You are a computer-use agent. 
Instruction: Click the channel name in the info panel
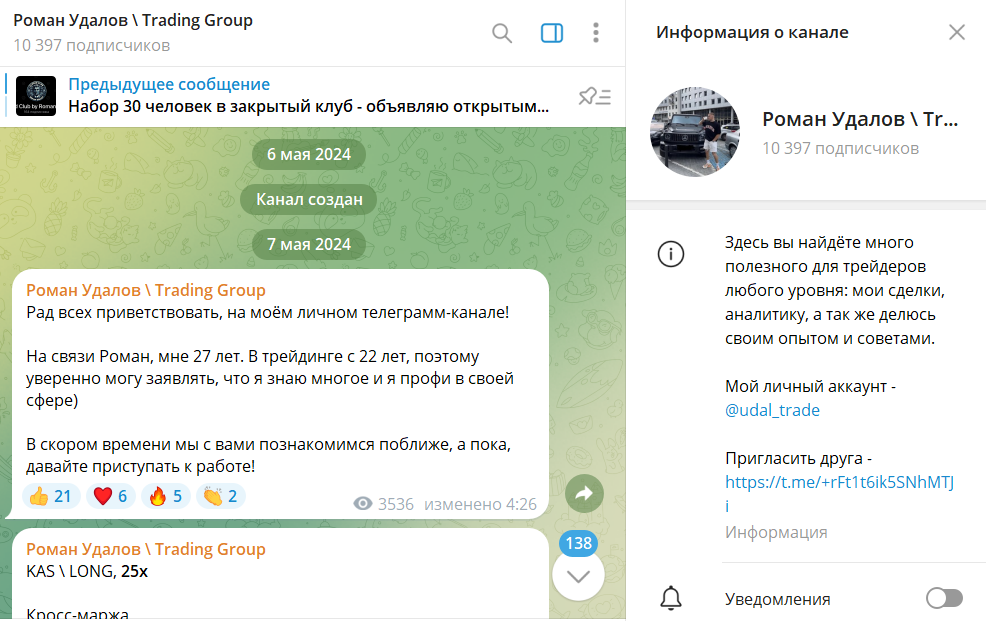pos(860,119)
